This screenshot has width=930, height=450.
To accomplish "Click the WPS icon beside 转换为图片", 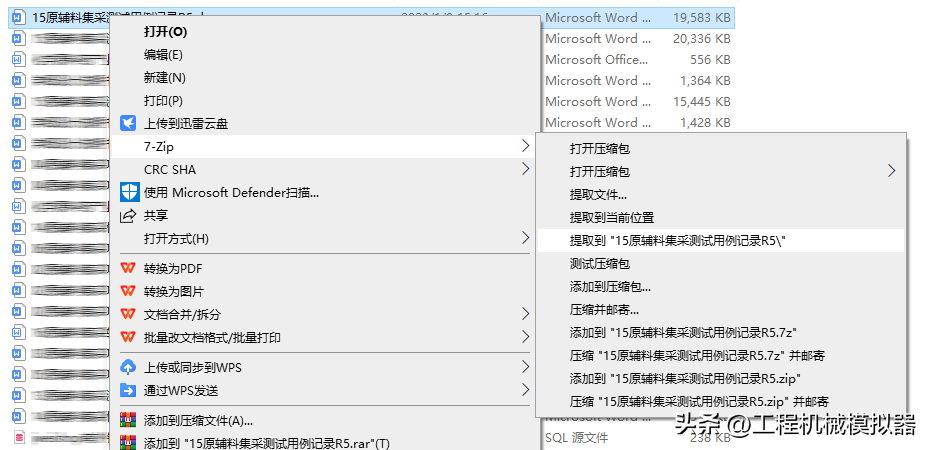I will click(128, 291).
